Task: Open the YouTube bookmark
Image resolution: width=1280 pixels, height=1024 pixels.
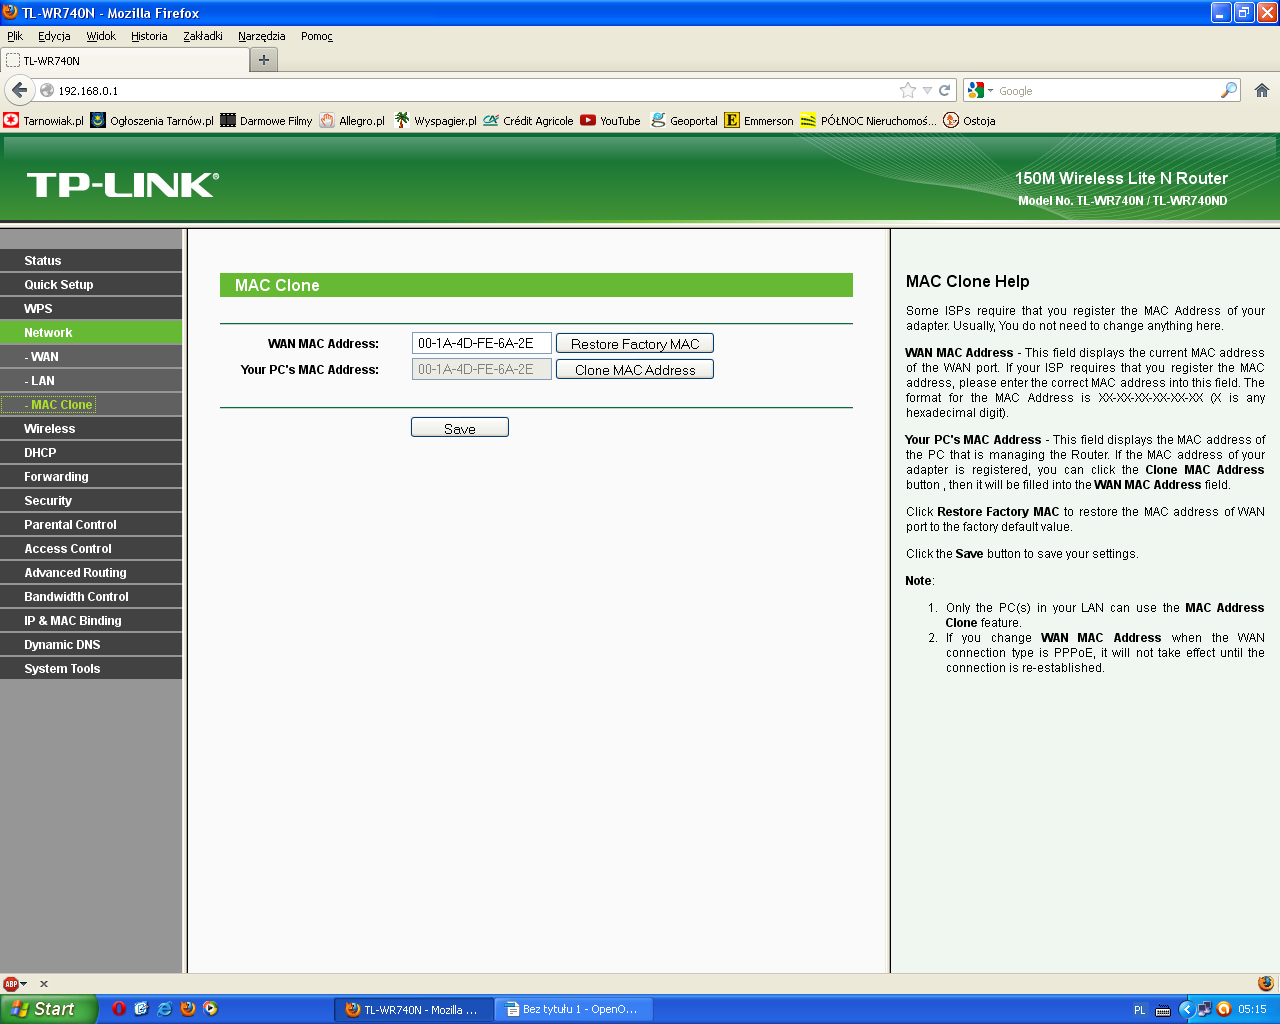Action: 610,121
